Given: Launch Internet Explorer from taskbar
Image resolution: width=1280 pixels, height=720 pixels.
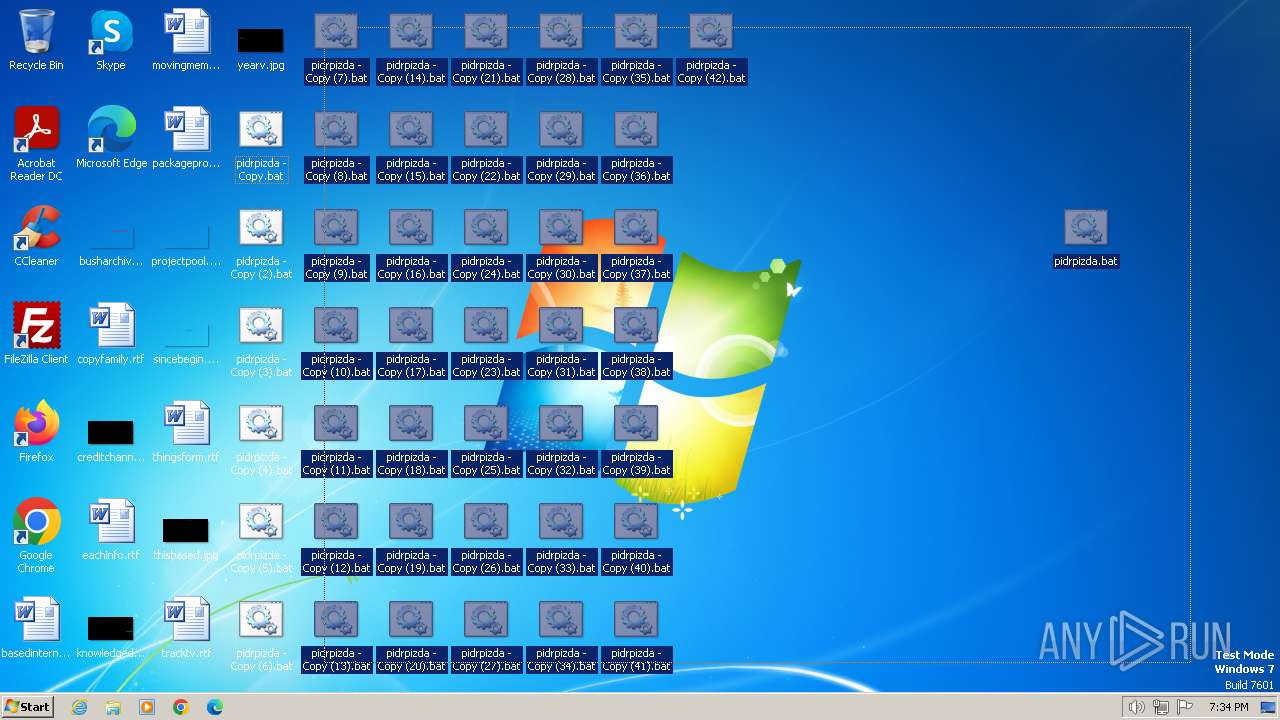Looking at the screenshot, I should tap(80, 707).
